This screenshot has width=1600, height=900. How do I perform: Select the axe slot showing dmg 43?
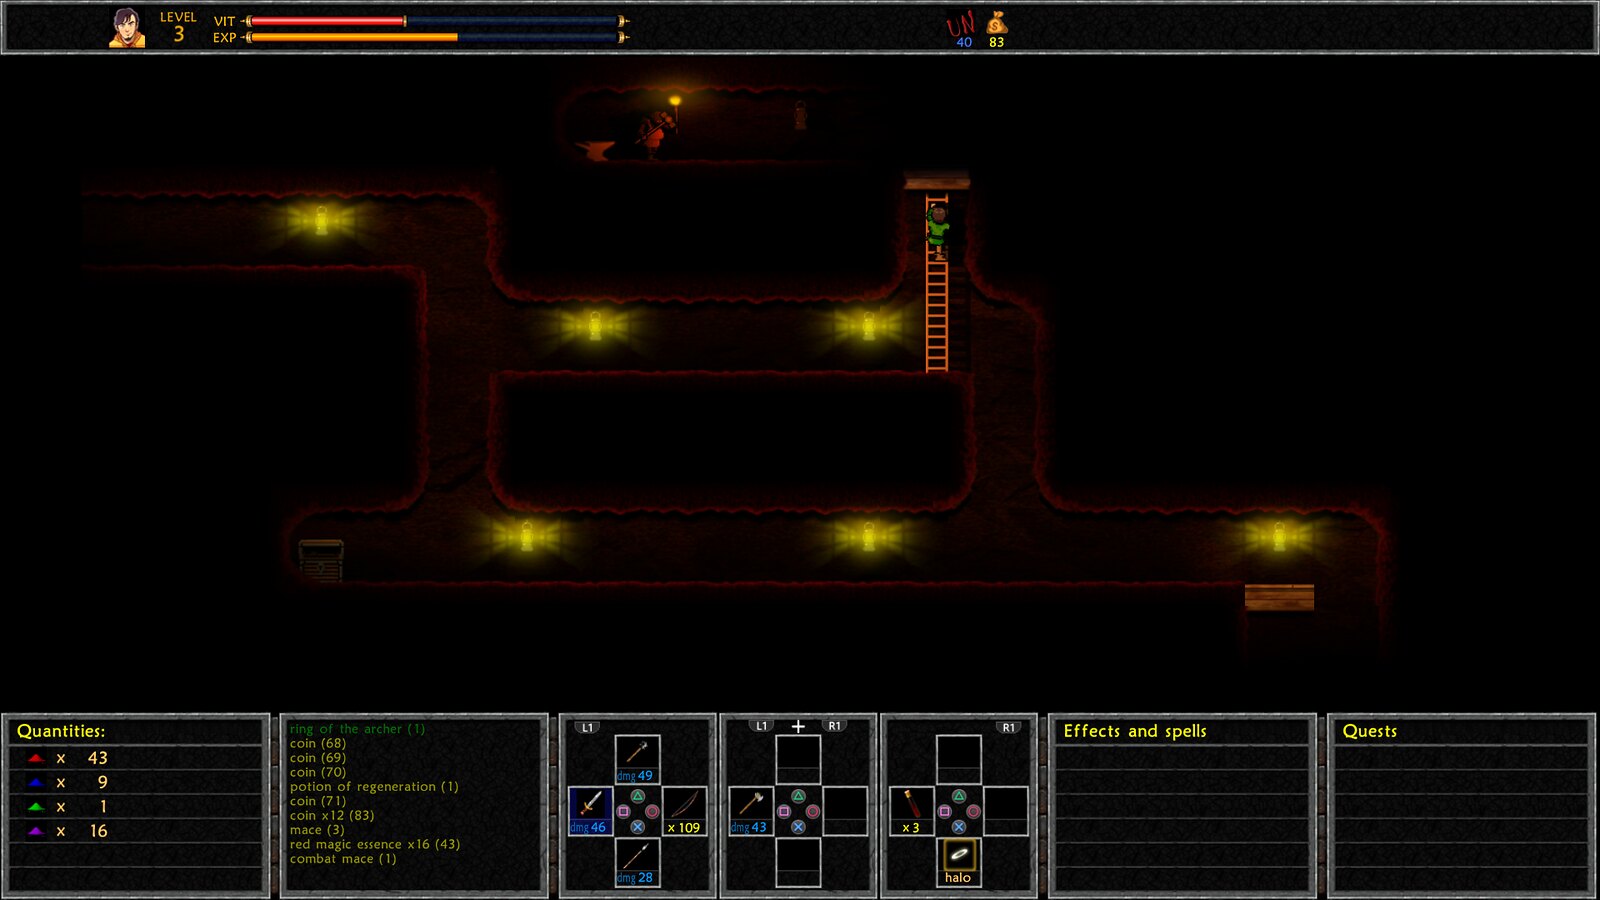[x=751, y=810]
